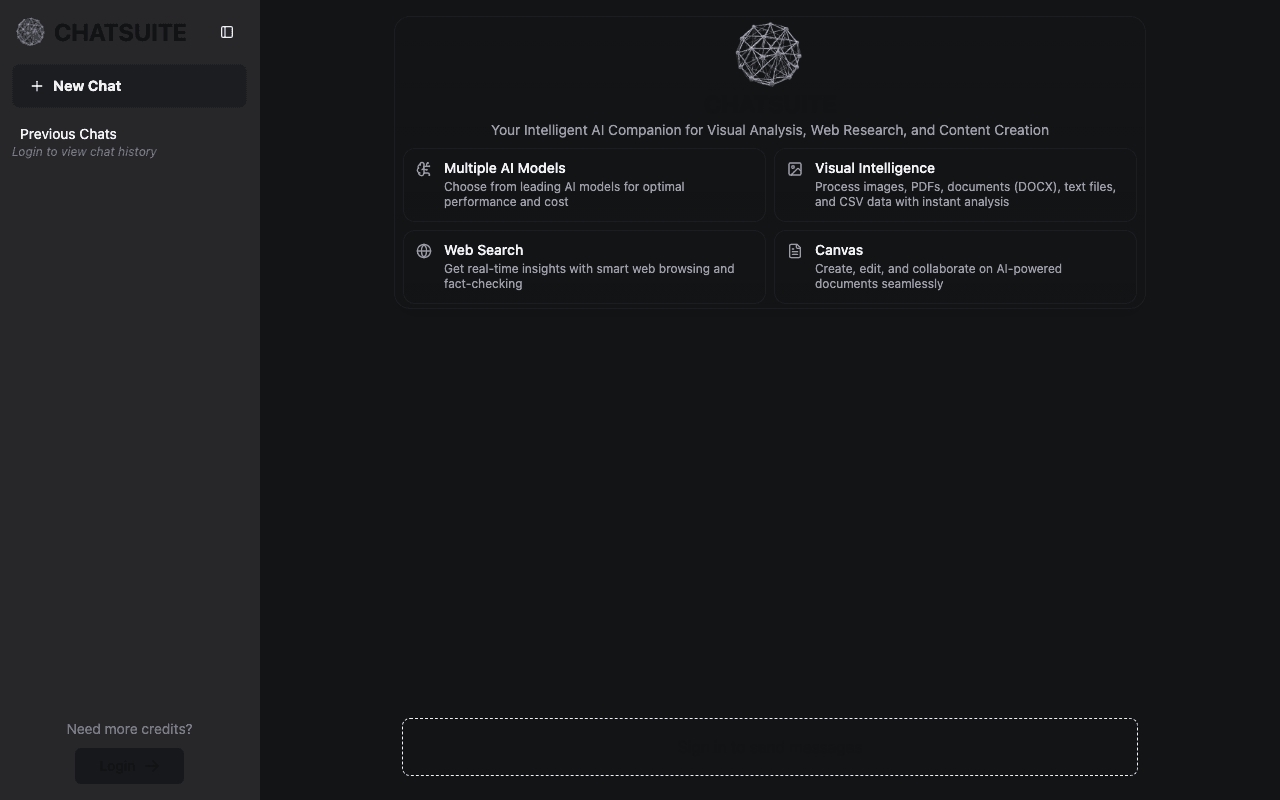The image size is (1280, 800).
Task: Select the Multiple AI Models card
Action: [x=584, y=185]
